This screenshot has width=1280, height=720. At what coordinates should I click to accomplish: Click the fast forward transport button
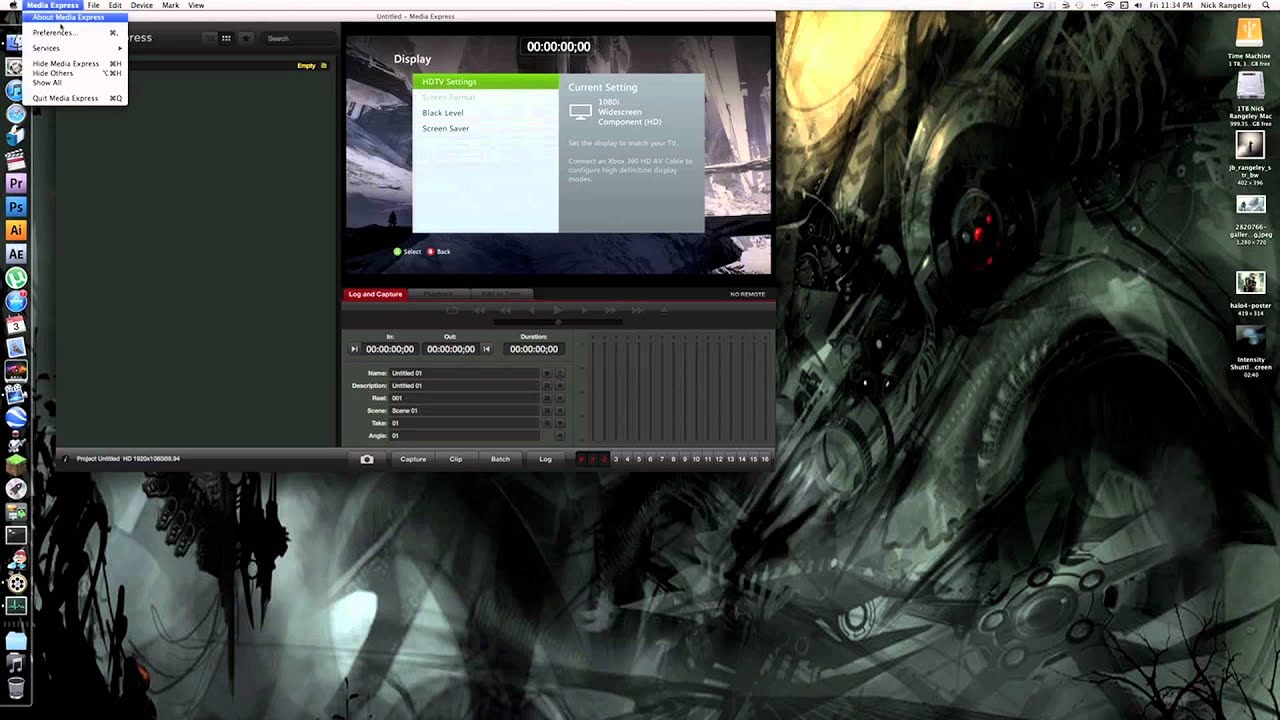610,310
